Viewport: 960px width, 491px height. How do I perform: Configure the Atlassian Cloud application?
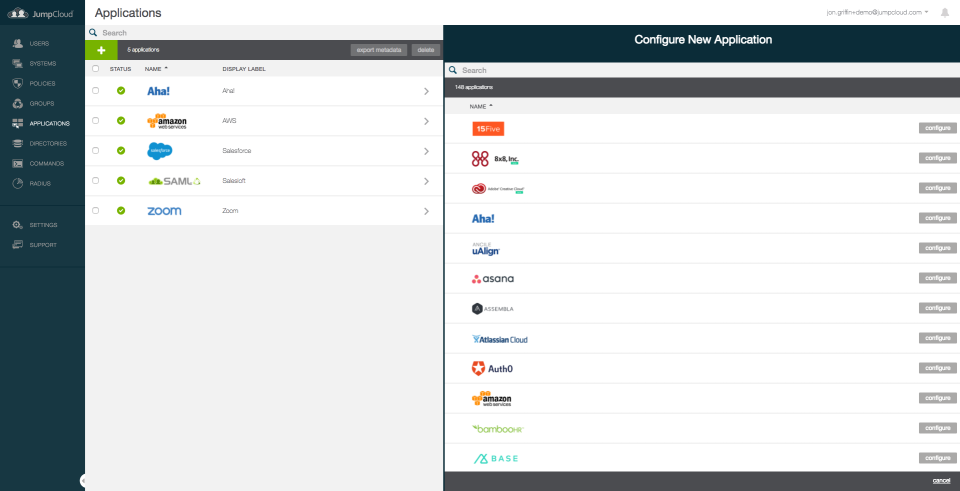[x=937, y=338]
